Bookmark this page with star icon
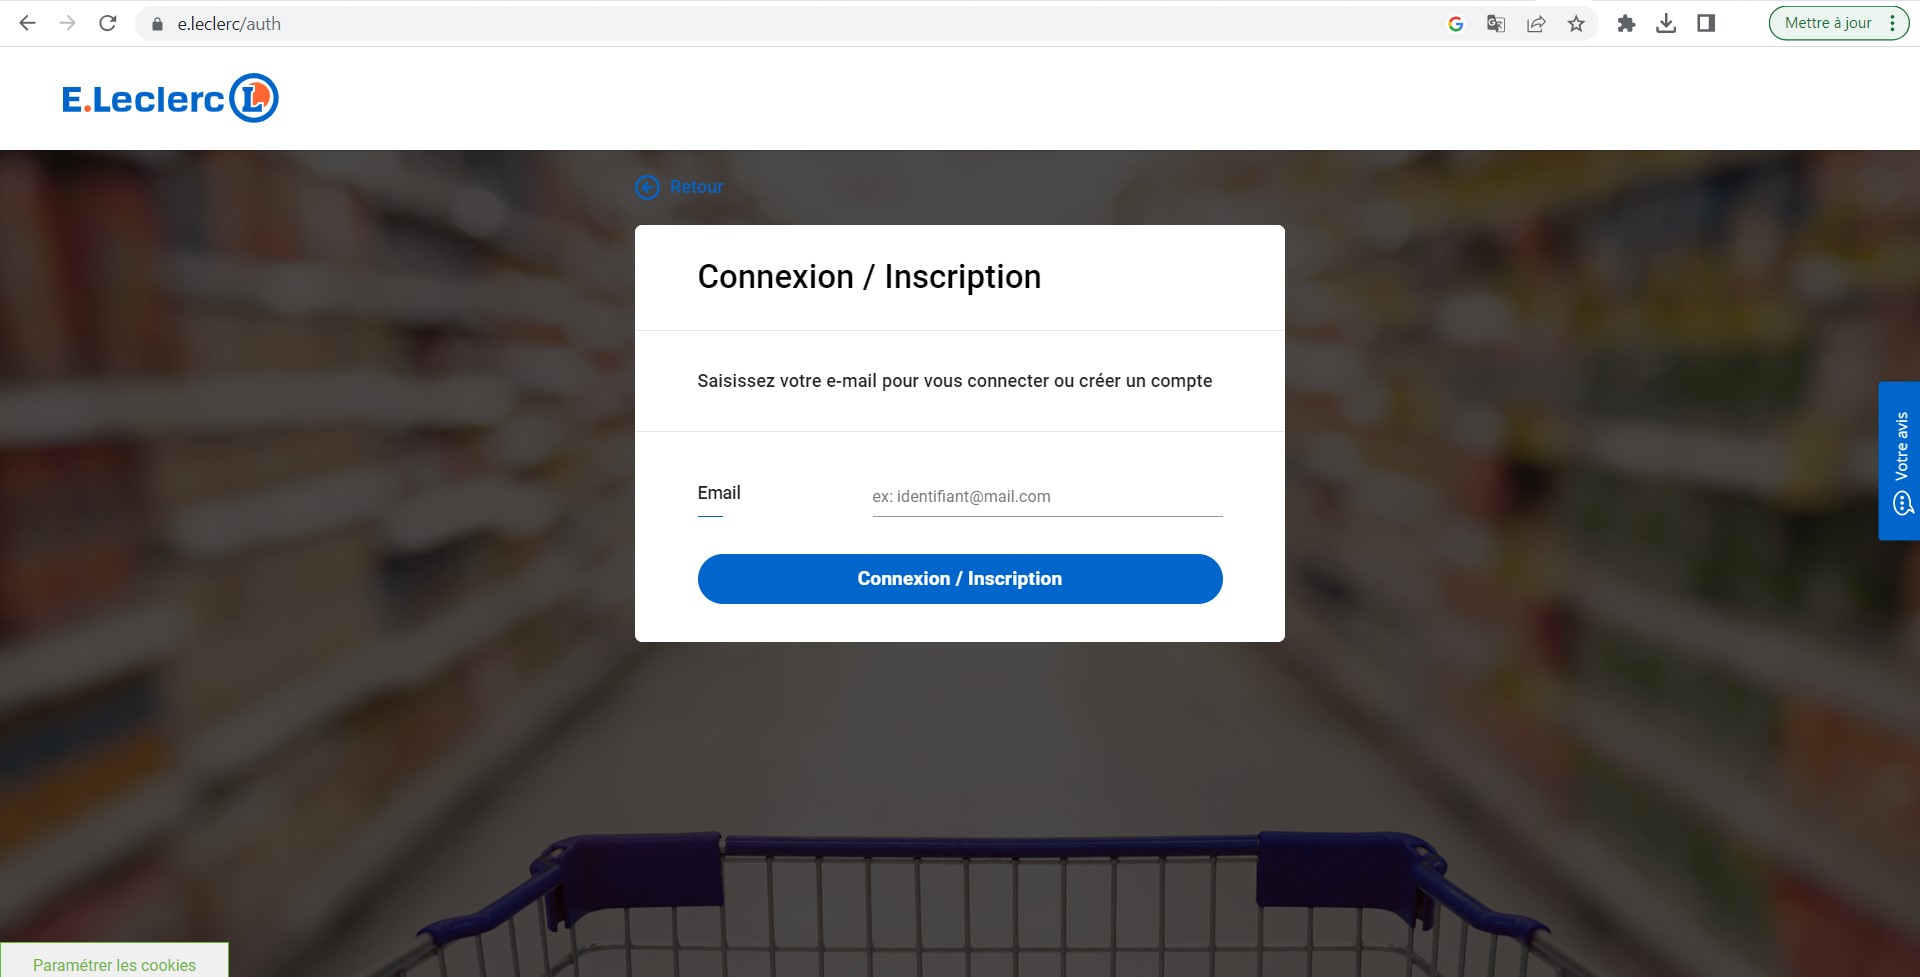 tap(1576, 24)
